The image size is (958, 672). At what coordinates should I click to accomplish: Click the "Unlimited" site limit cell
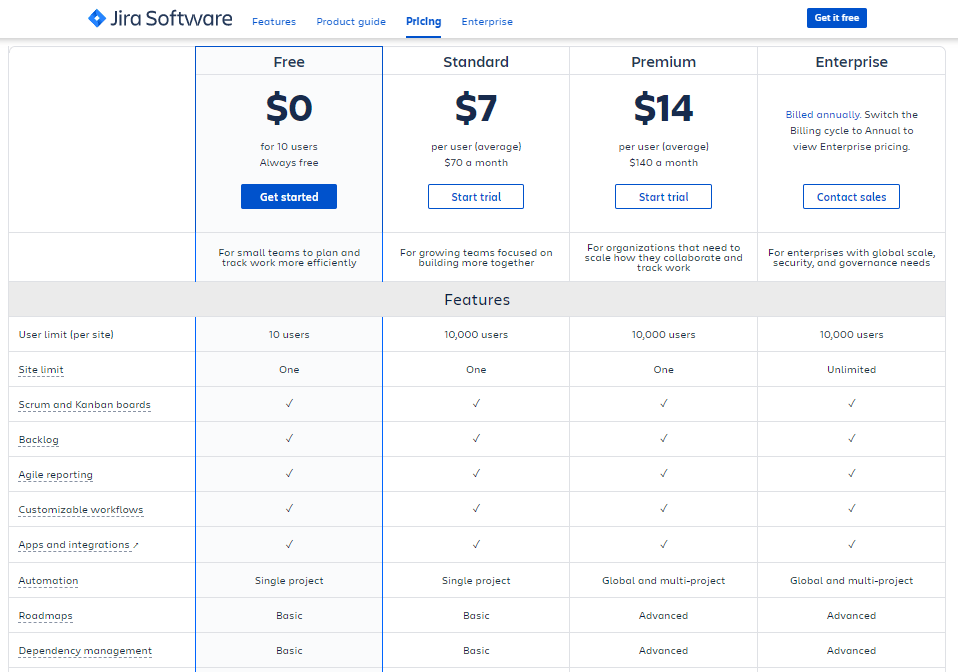[x=852, y=370]
